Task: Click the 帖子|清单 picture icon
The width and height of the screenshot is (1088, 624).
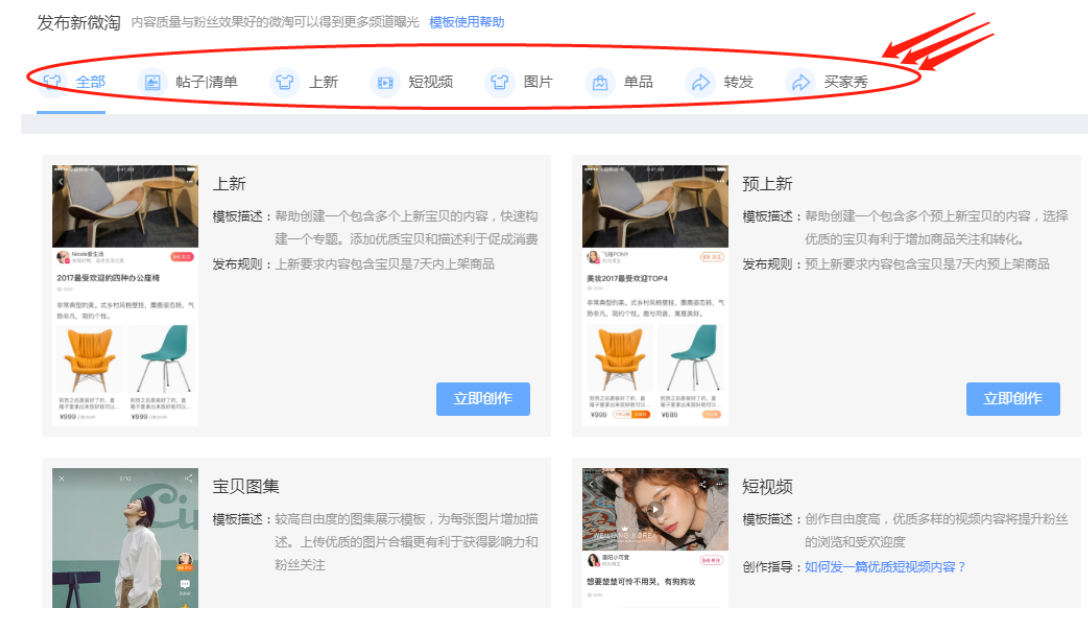Action: (x=152, y=82)
